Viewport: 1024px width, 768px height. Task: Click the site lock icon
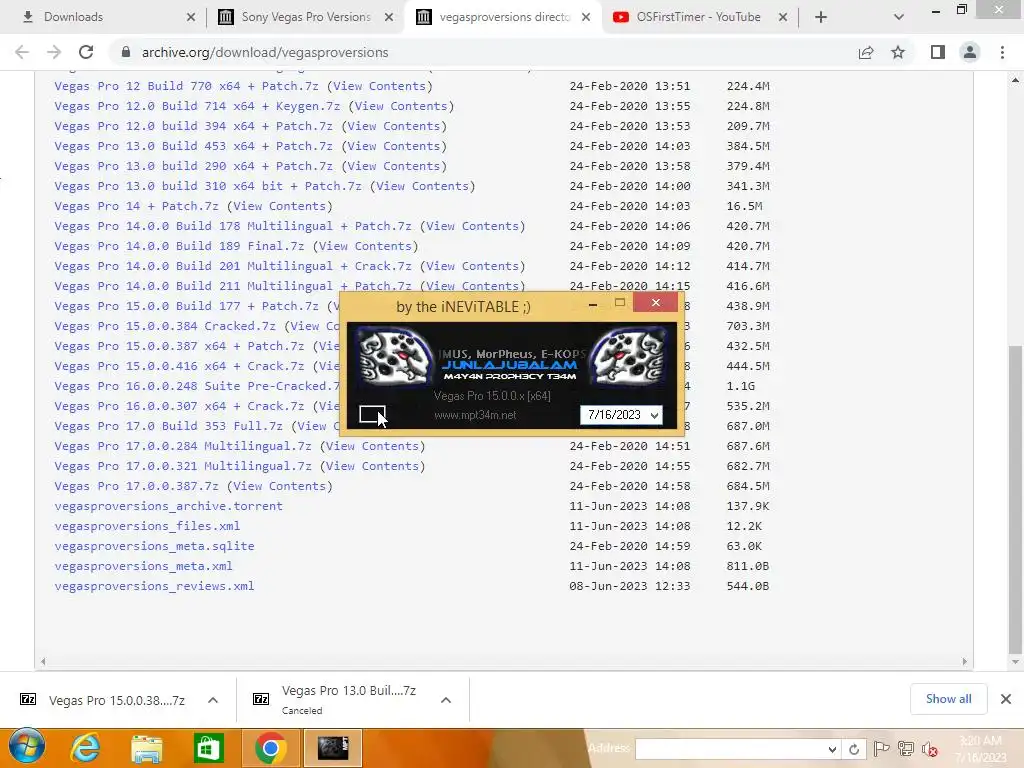point(126,52)
